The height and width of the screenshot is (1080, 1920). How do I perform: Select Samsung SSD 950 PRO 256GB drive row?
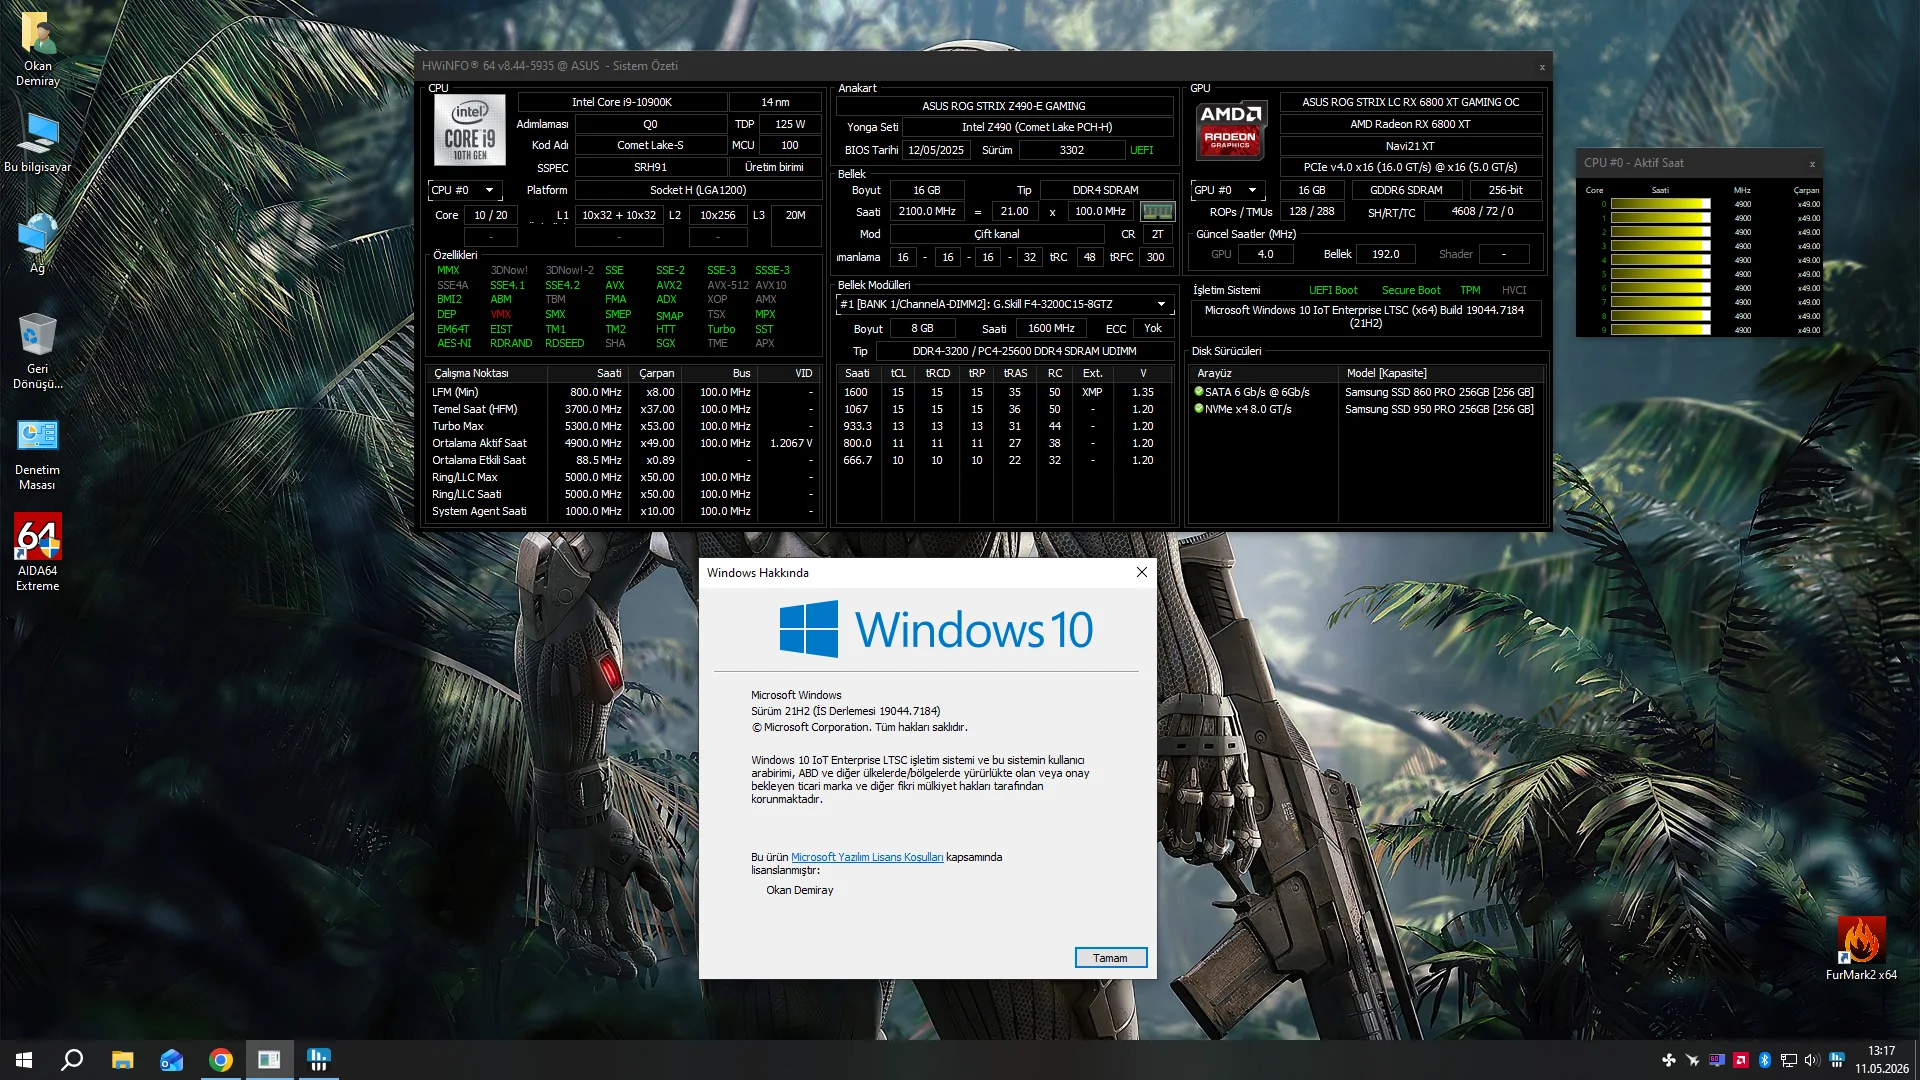1366,409
